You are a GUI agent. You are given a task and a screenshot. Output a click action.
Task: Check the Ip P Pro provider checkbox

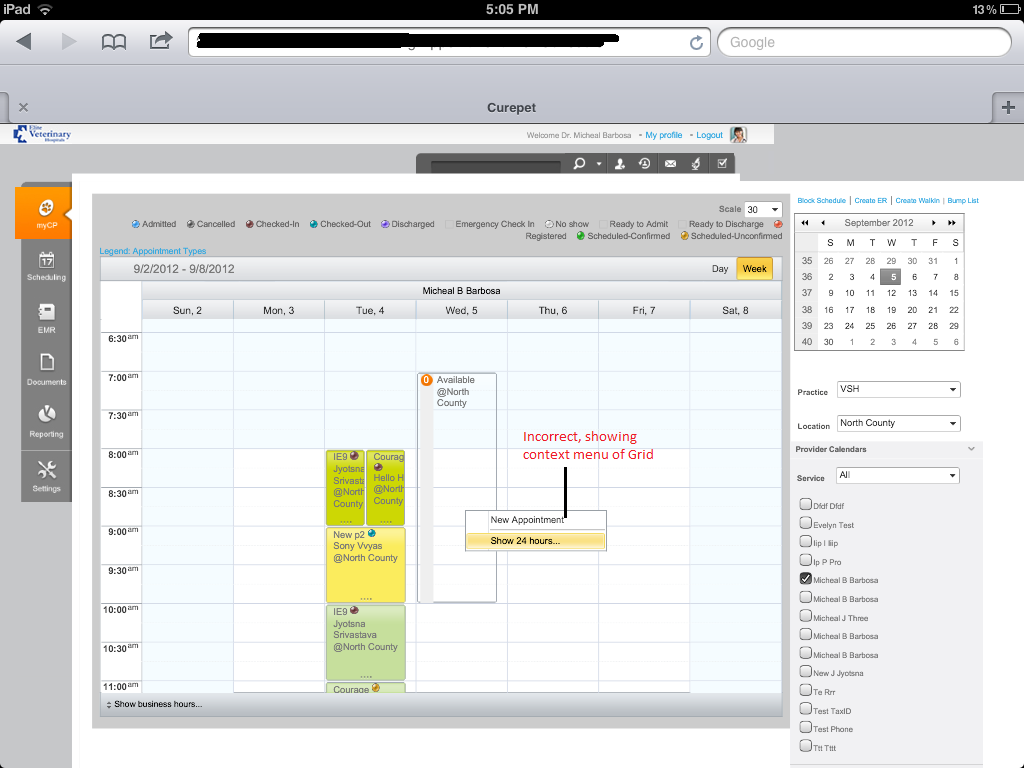coord(805,560)
